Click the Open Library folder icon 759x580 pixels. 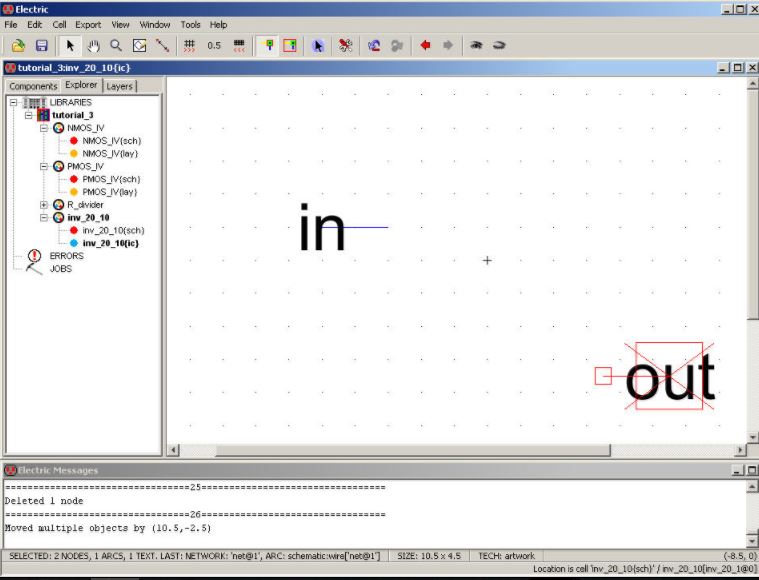point(18,45)
